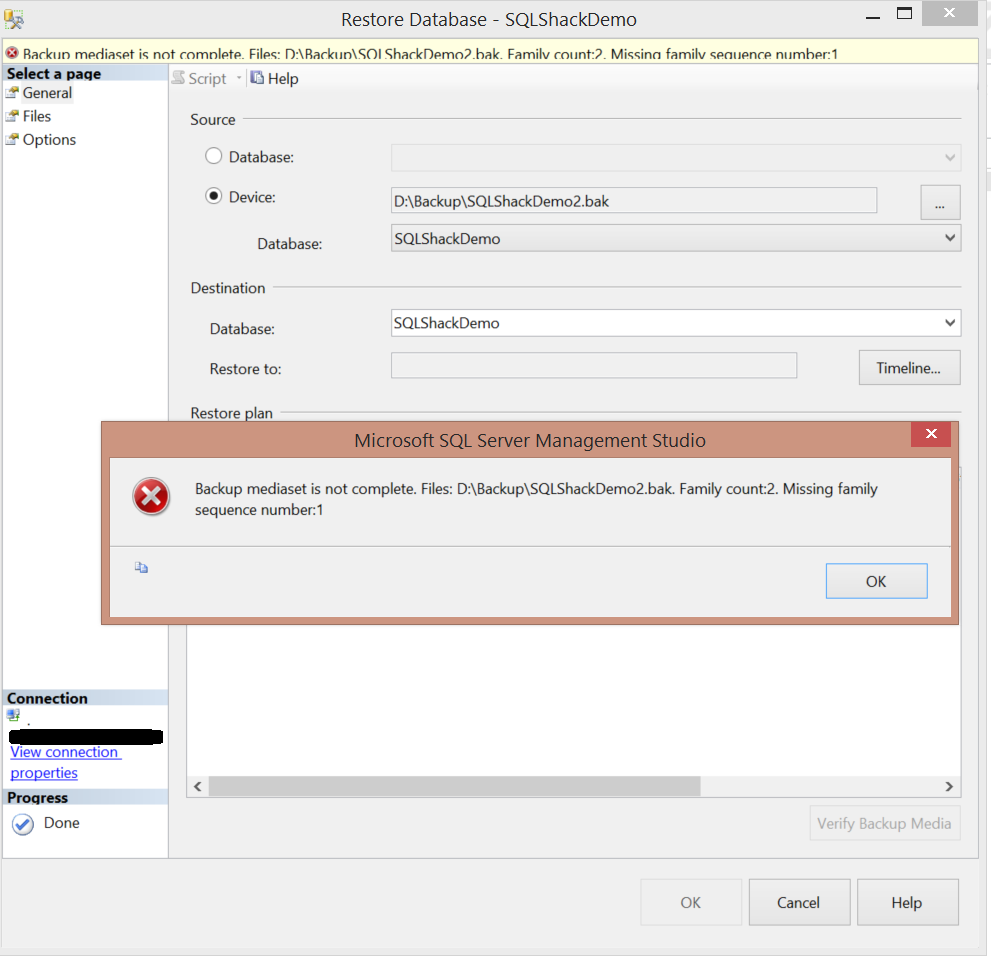Click the Done progress check icon
The width and height of the screenshot is (991, 957).
[x=23, y=824]
